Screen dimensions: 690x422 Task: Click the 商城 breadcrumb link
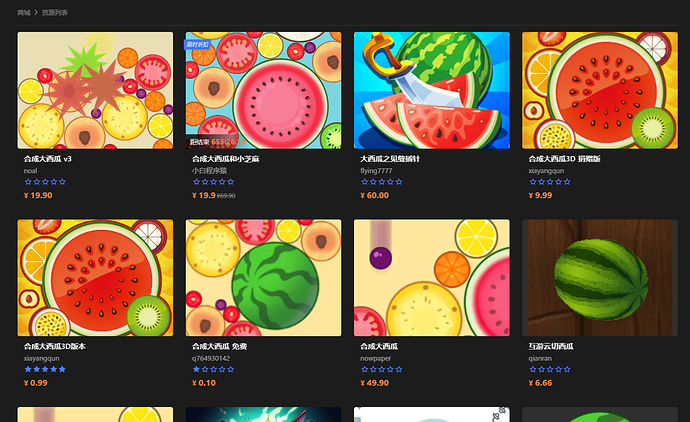pyautogui.click(x=24, y=13)
